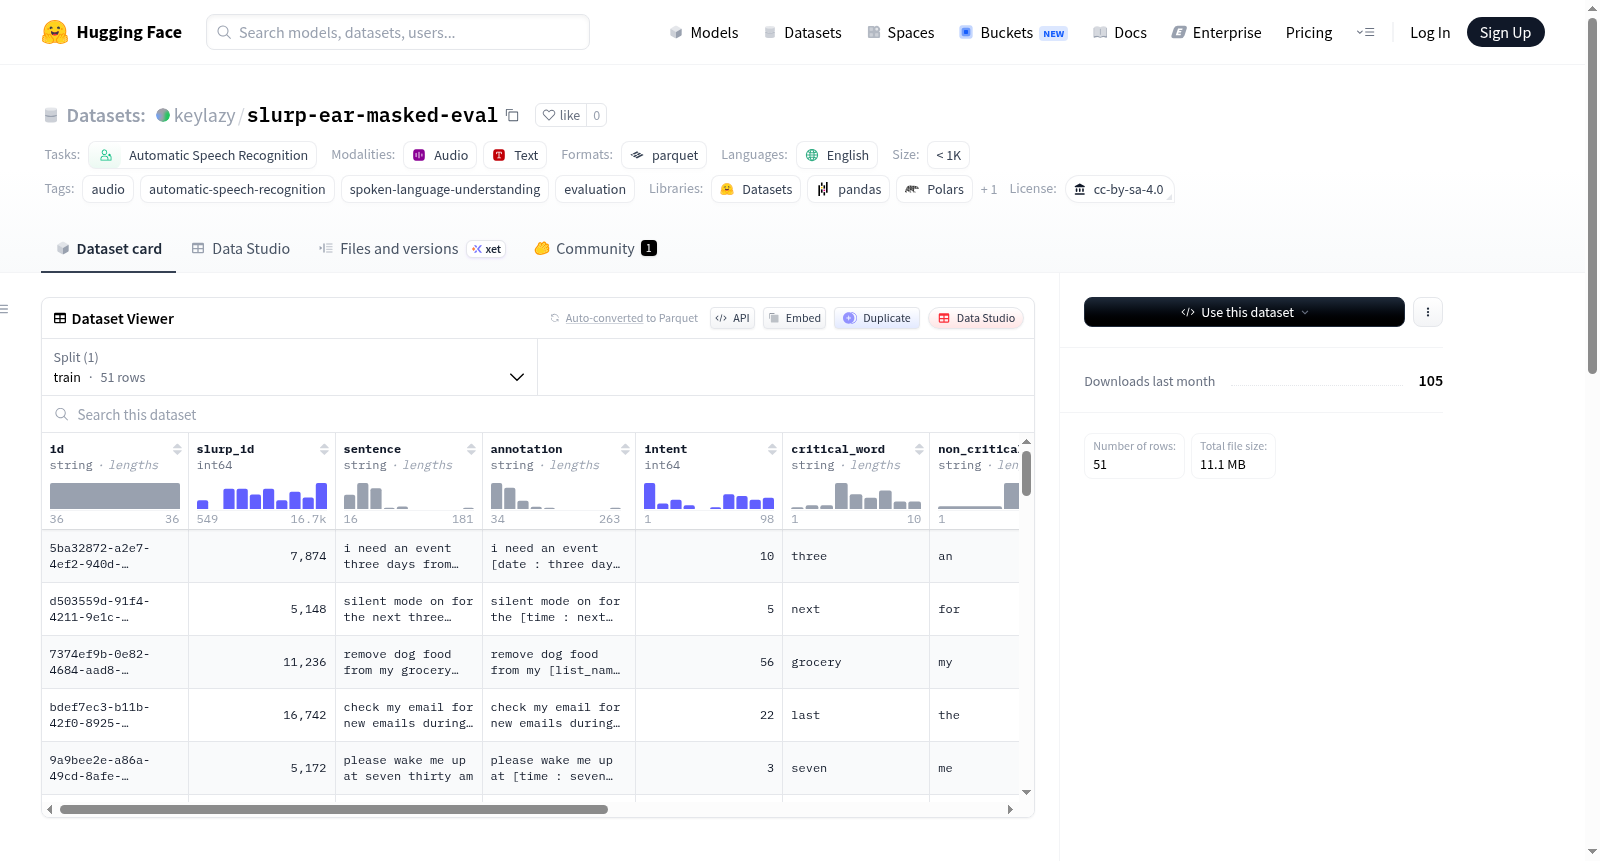
Task: Open Data Studio from the viewer header
Action: 976,318
